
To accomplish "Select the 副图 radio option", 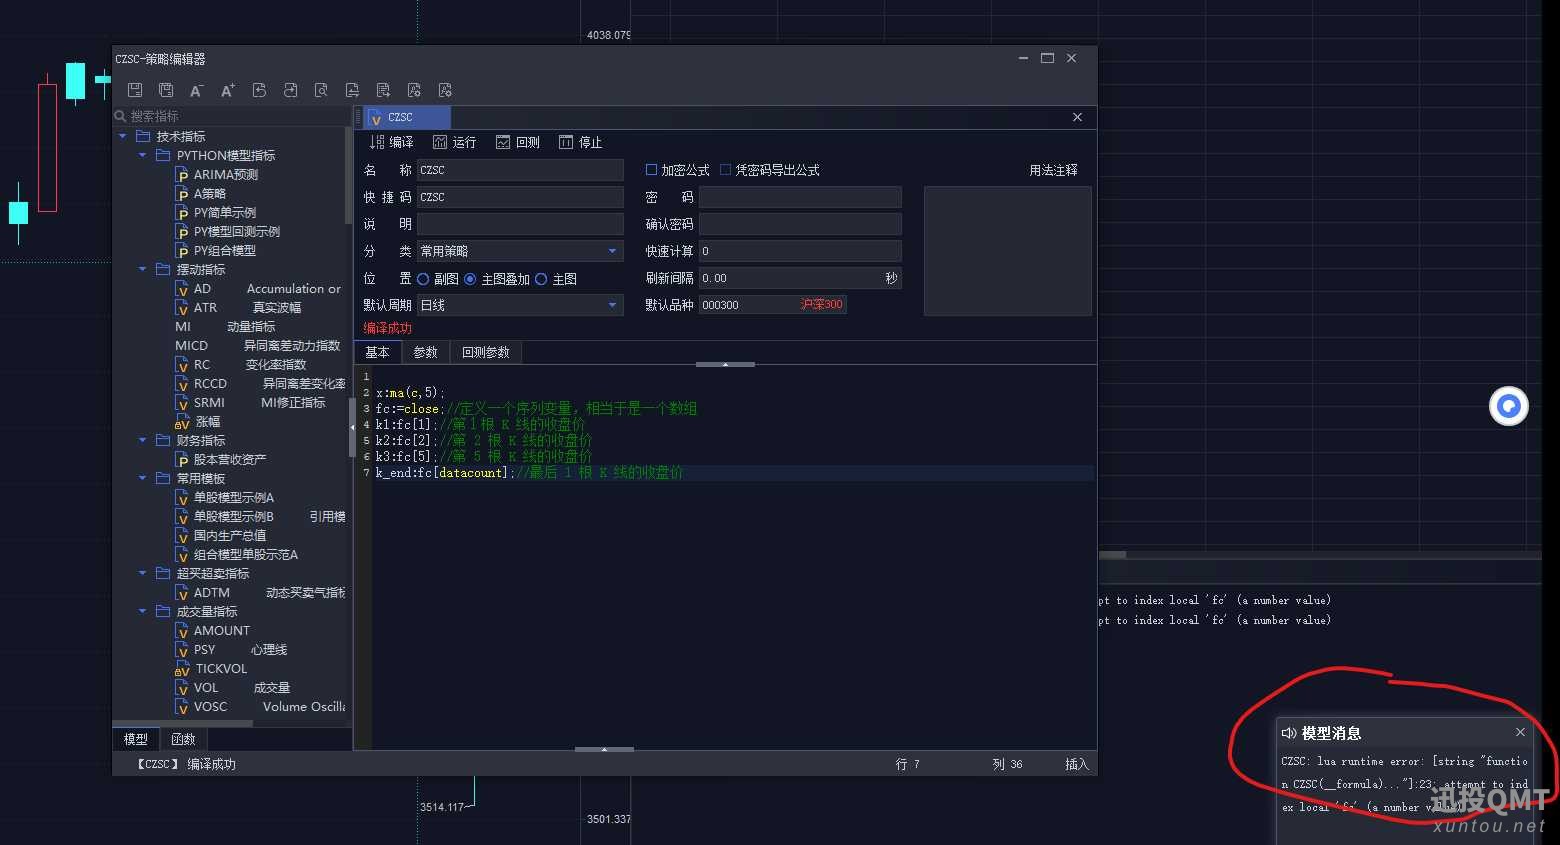I will point(423,279).
